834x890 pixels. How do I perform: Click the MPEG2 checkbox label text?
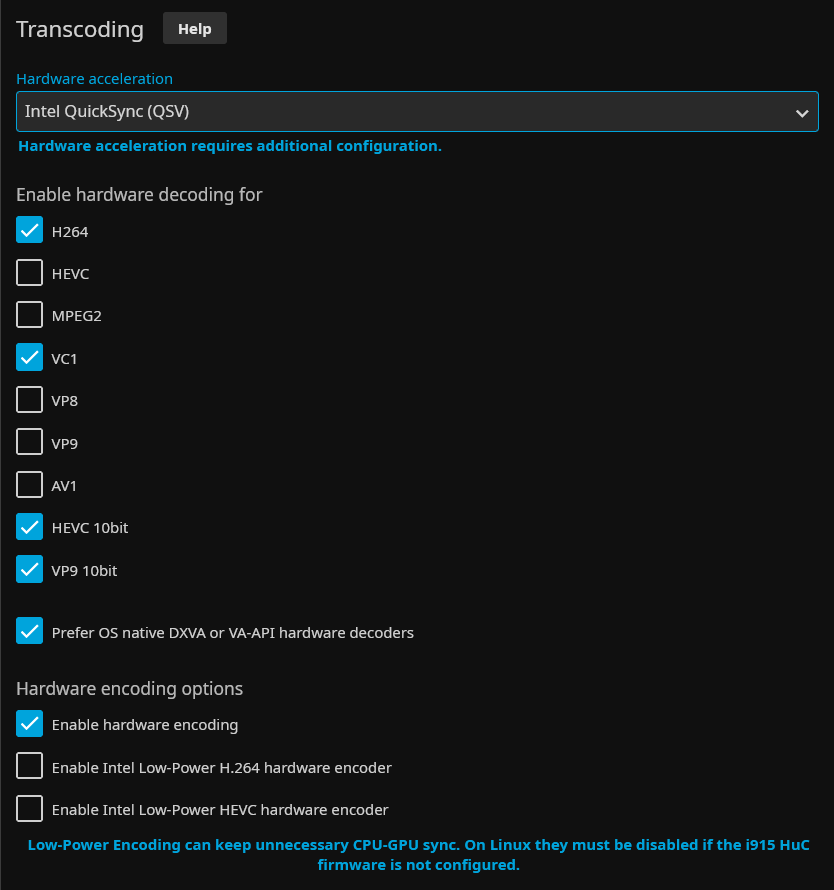pyautogui.click(x=77, y=316)
